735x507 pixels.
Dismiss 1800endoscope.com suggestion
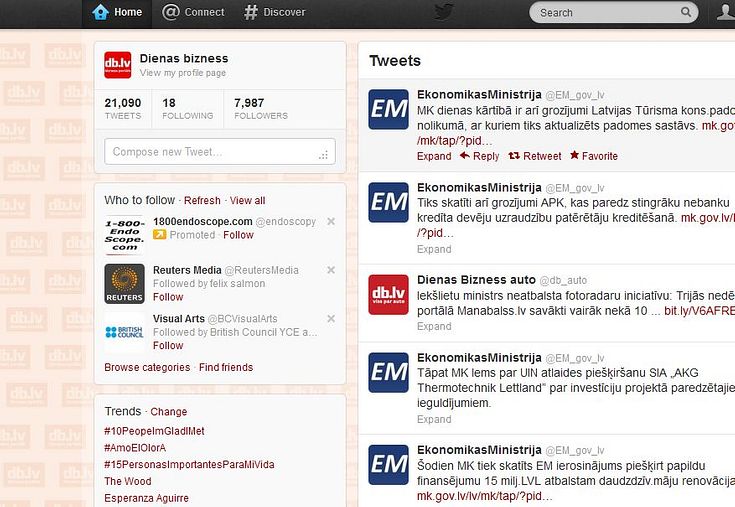331,221
